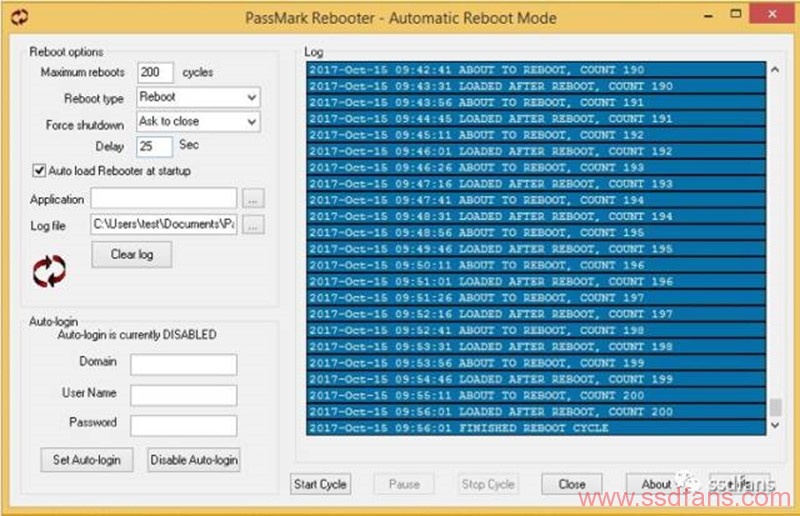Click the Pause button
The width and height of the screenshot is (800, 516).
point(404,484)
